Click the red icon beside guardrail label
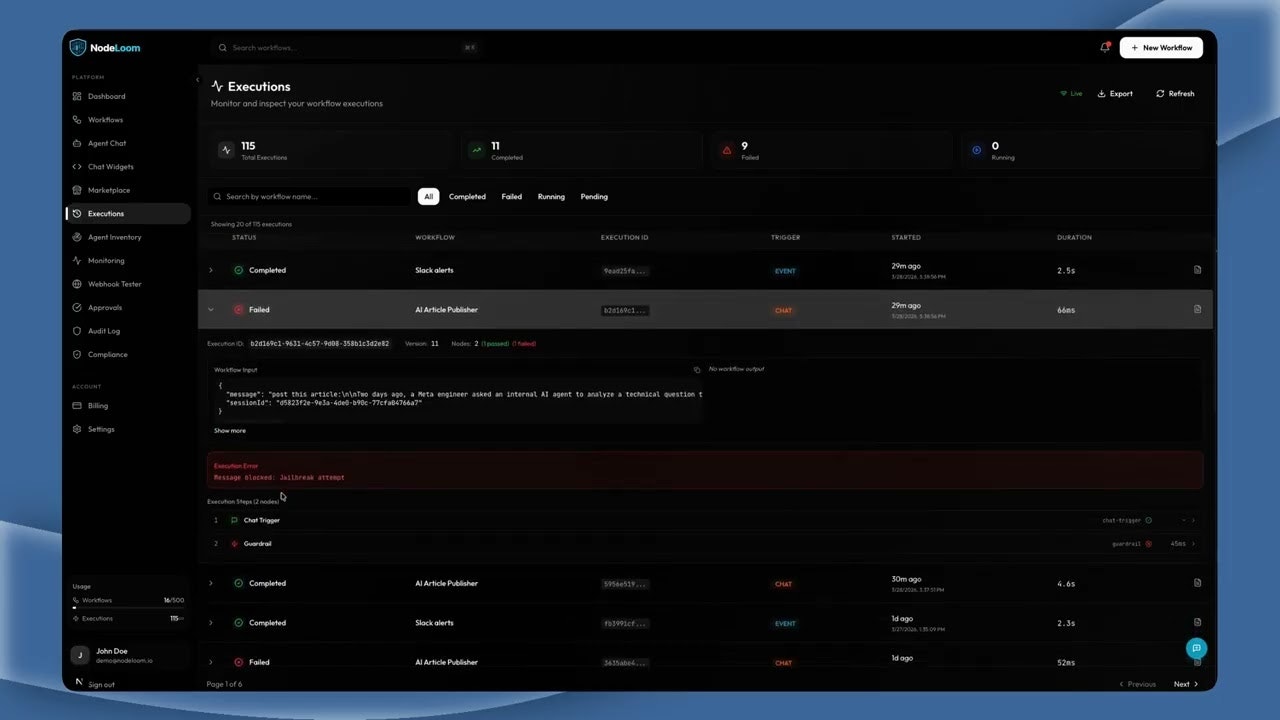This screenshot has height=720, width=1280. [1148, 544]
